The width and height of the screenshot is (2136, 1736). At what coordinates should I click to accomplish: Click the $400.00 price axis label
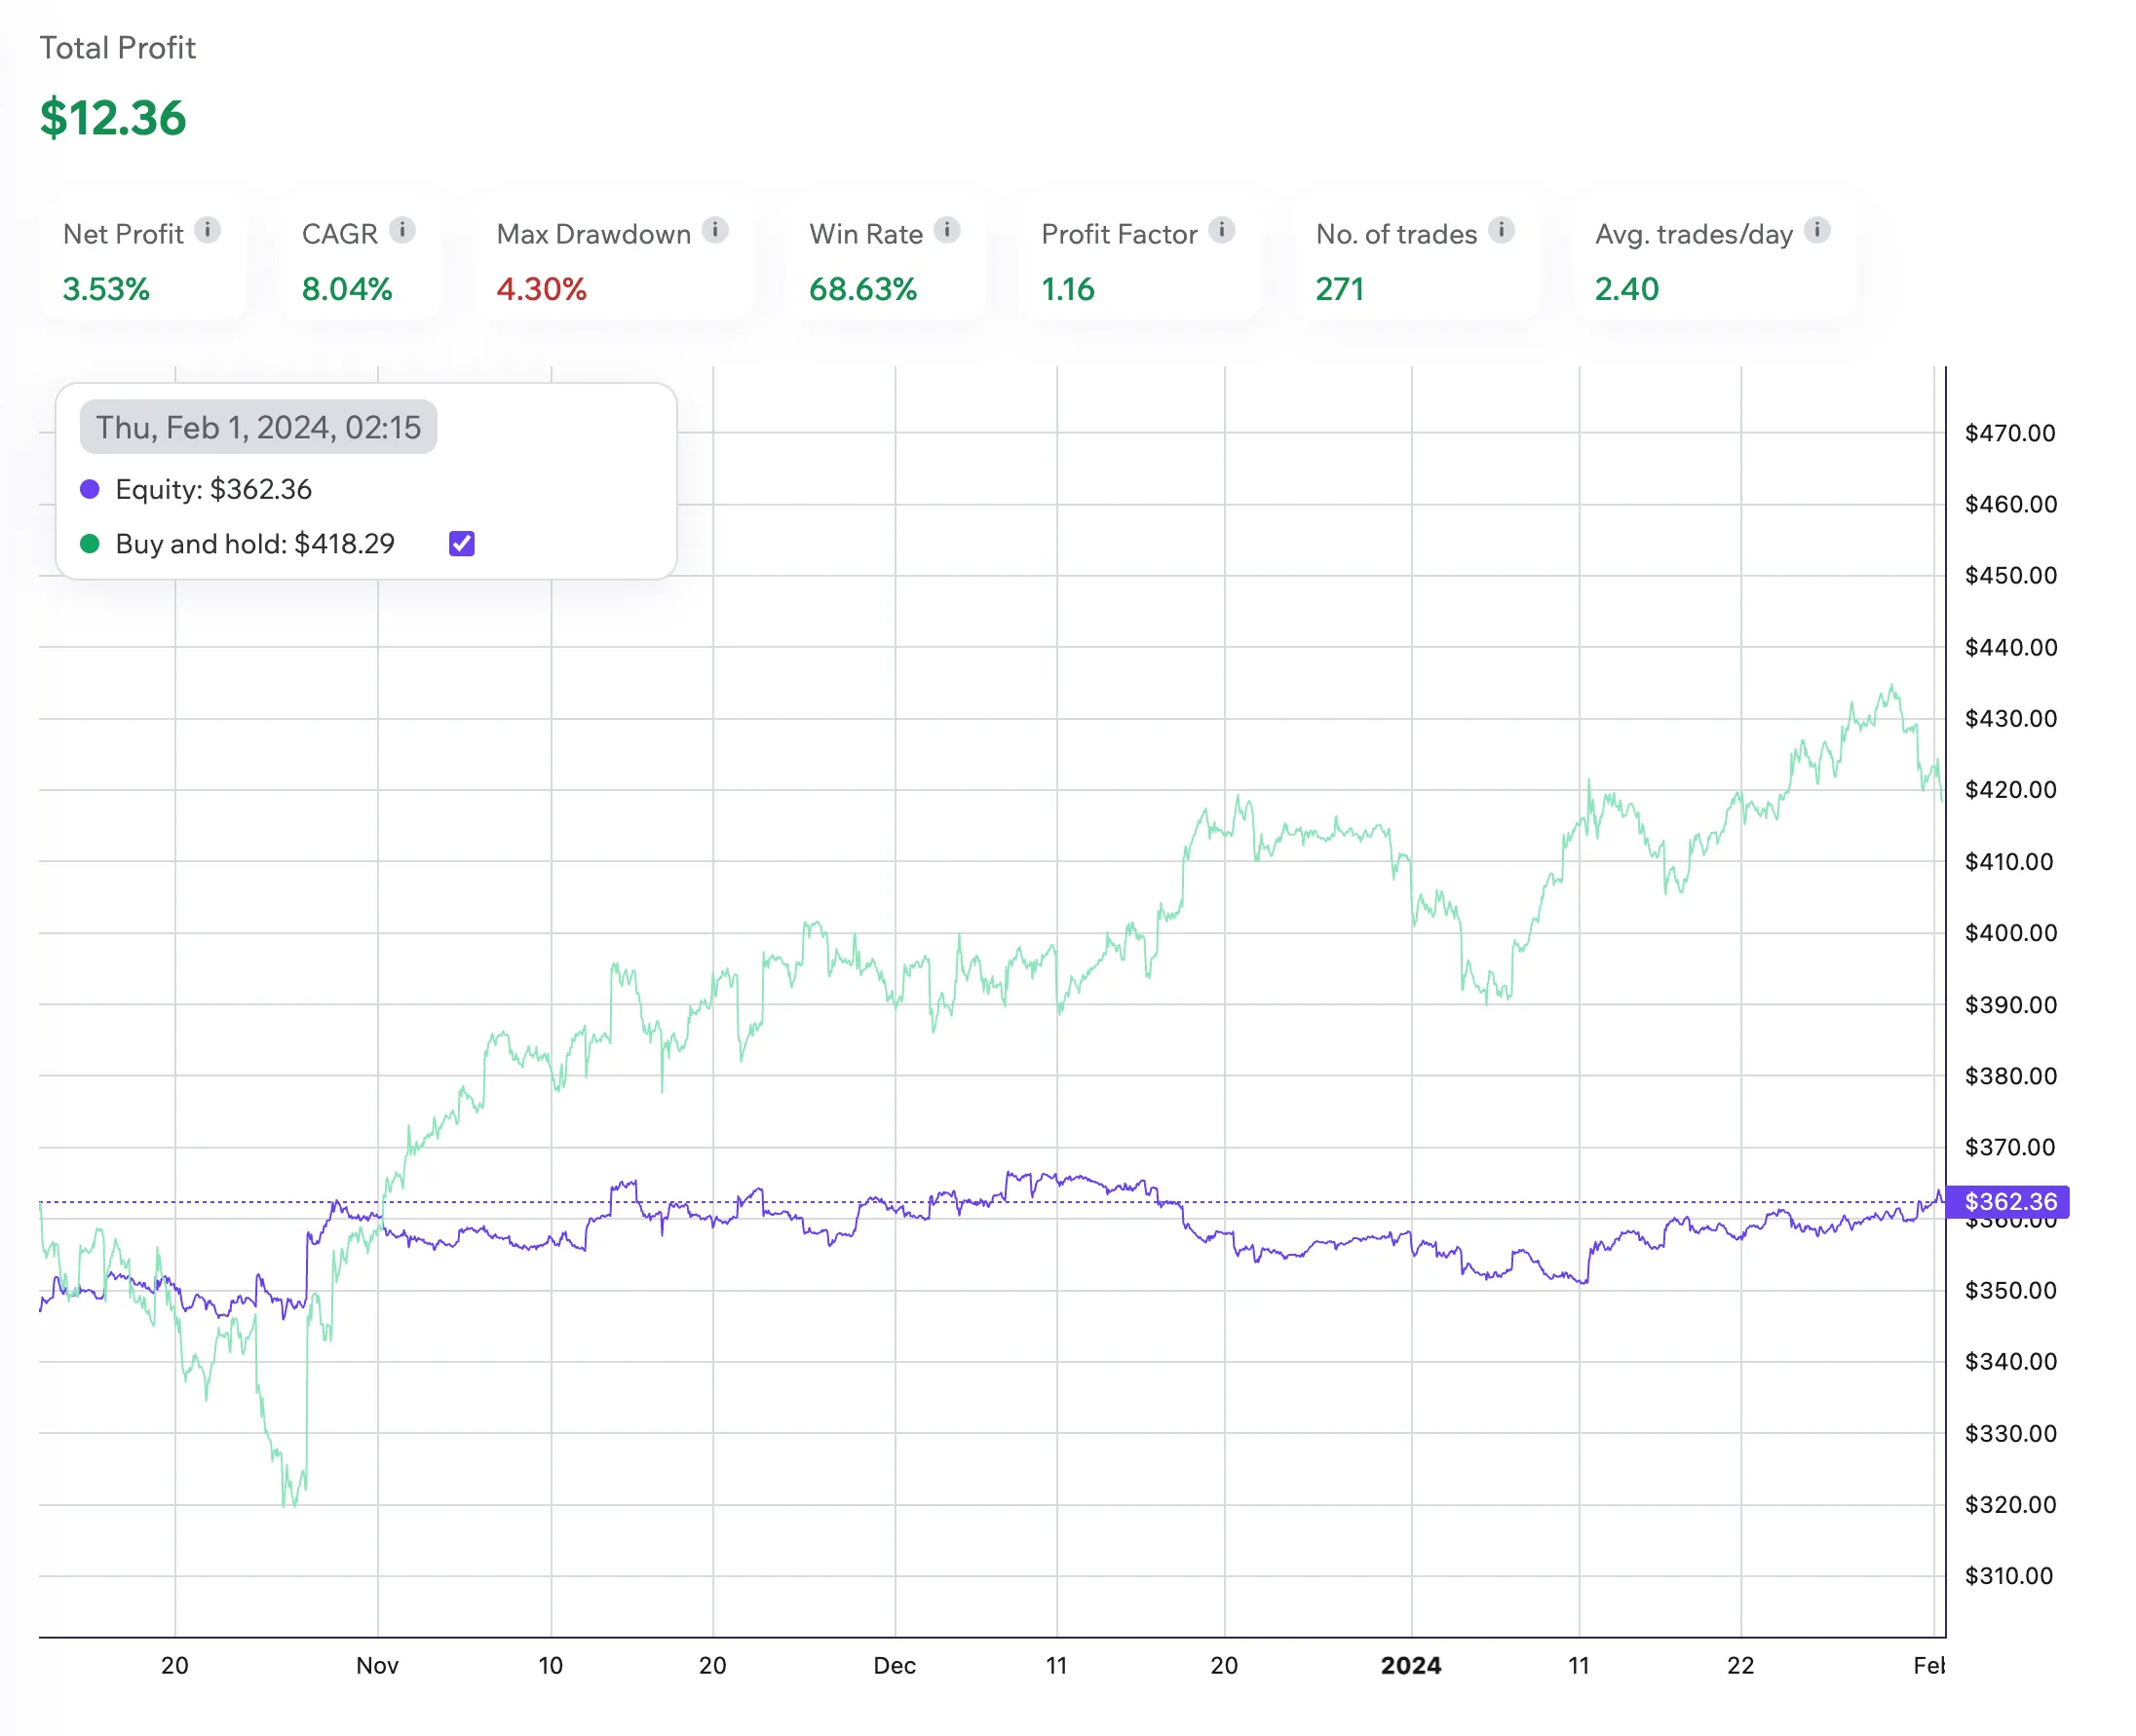point(2010,933)
